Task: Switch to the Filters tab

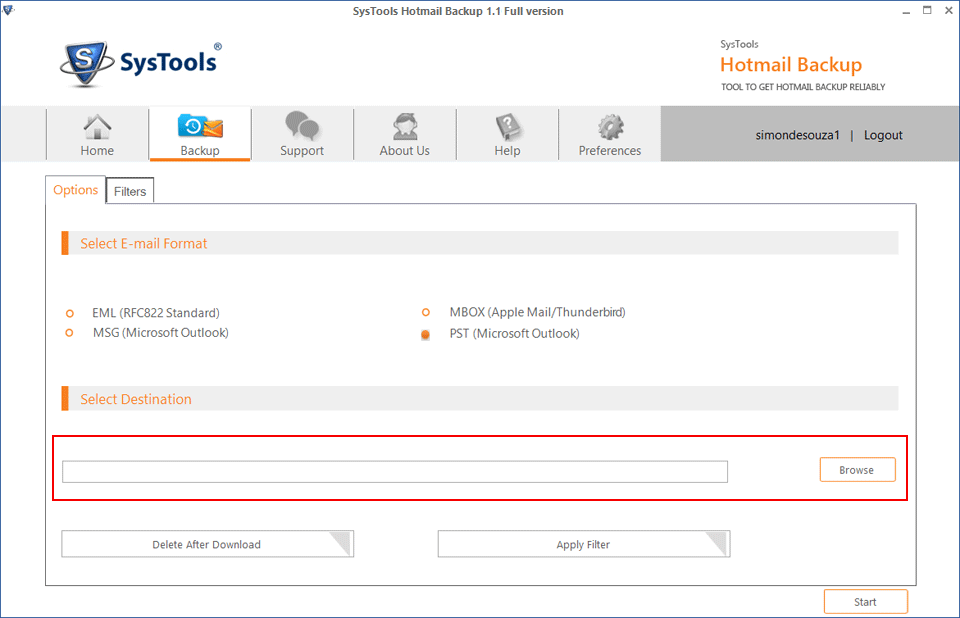Action: tap(130, 191)
